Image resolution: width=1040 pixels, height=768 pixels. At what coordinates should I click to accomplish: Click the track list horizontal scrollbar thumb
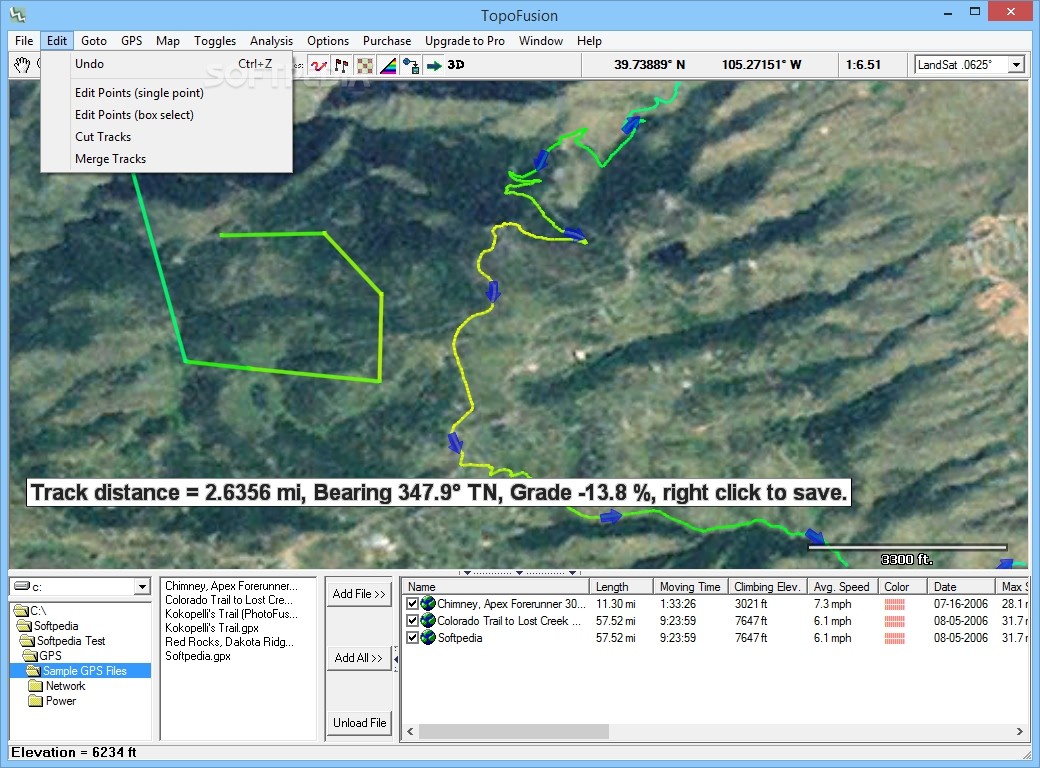(513, 731)
